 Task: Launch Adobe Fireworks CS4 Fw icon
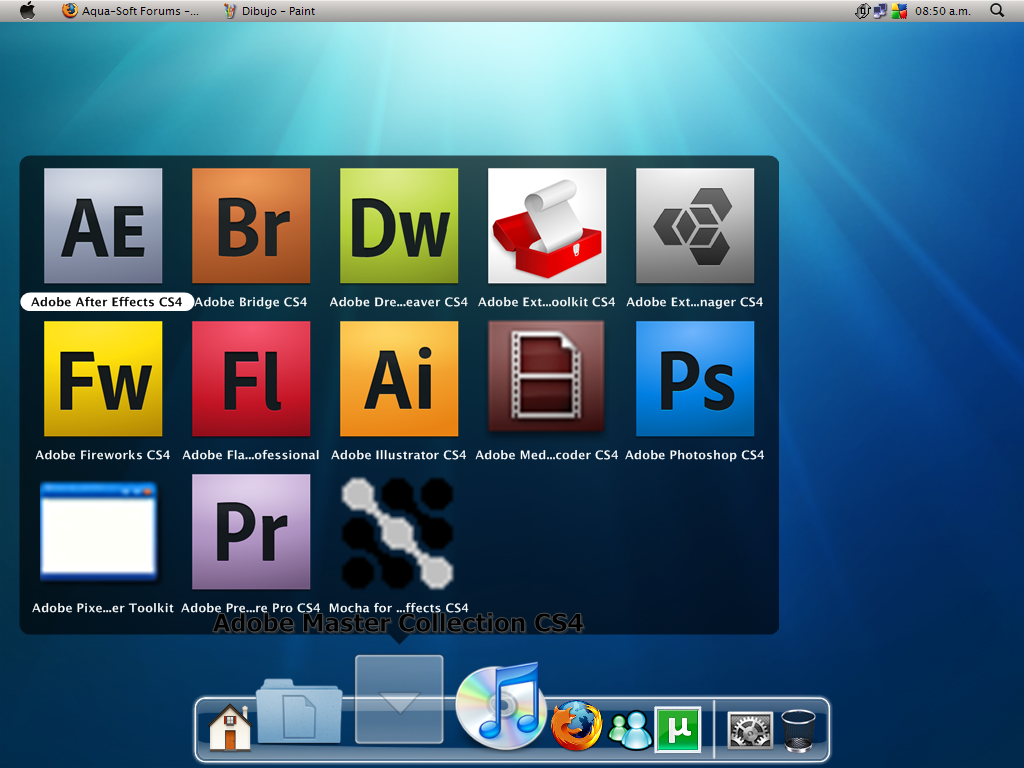tap(103, 379)
